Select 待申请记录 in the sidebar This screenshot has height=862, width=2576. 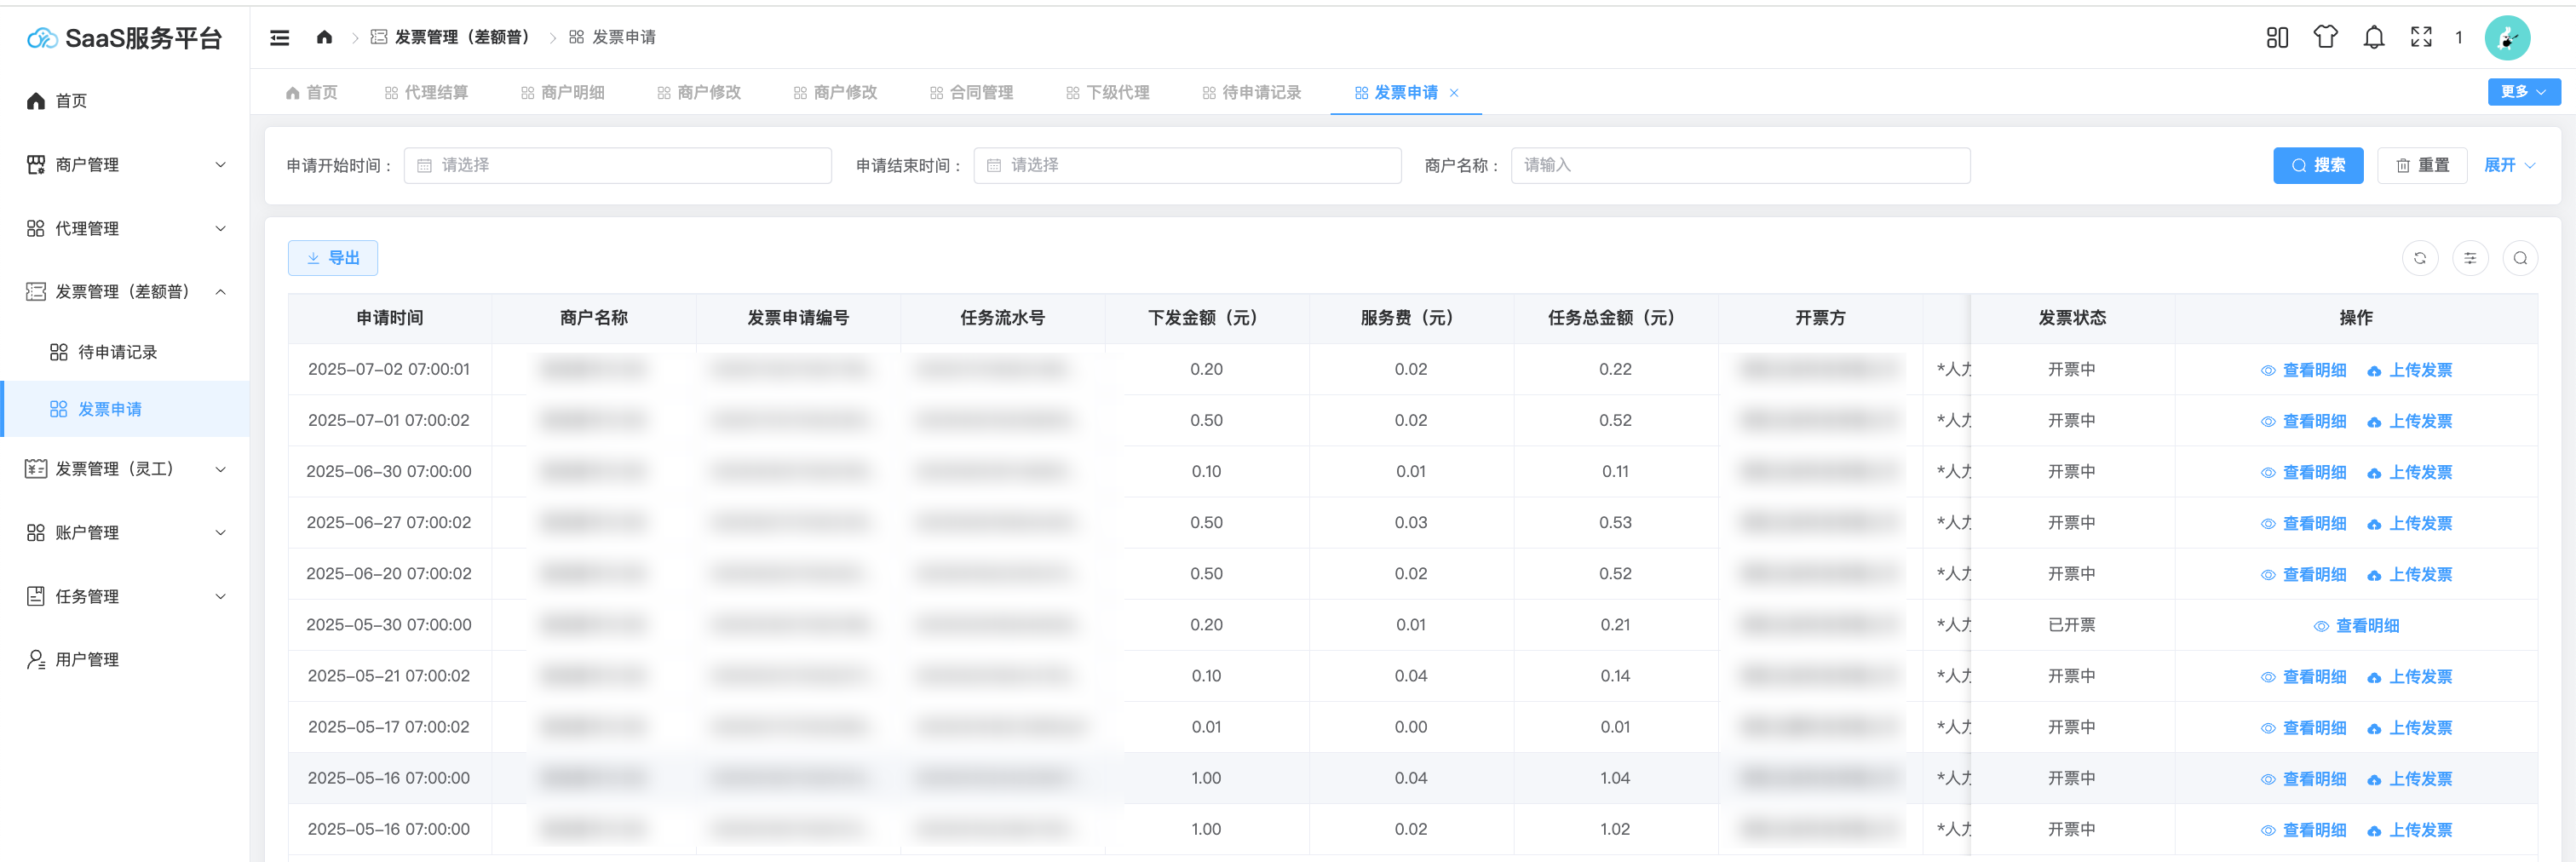(117, 353)
